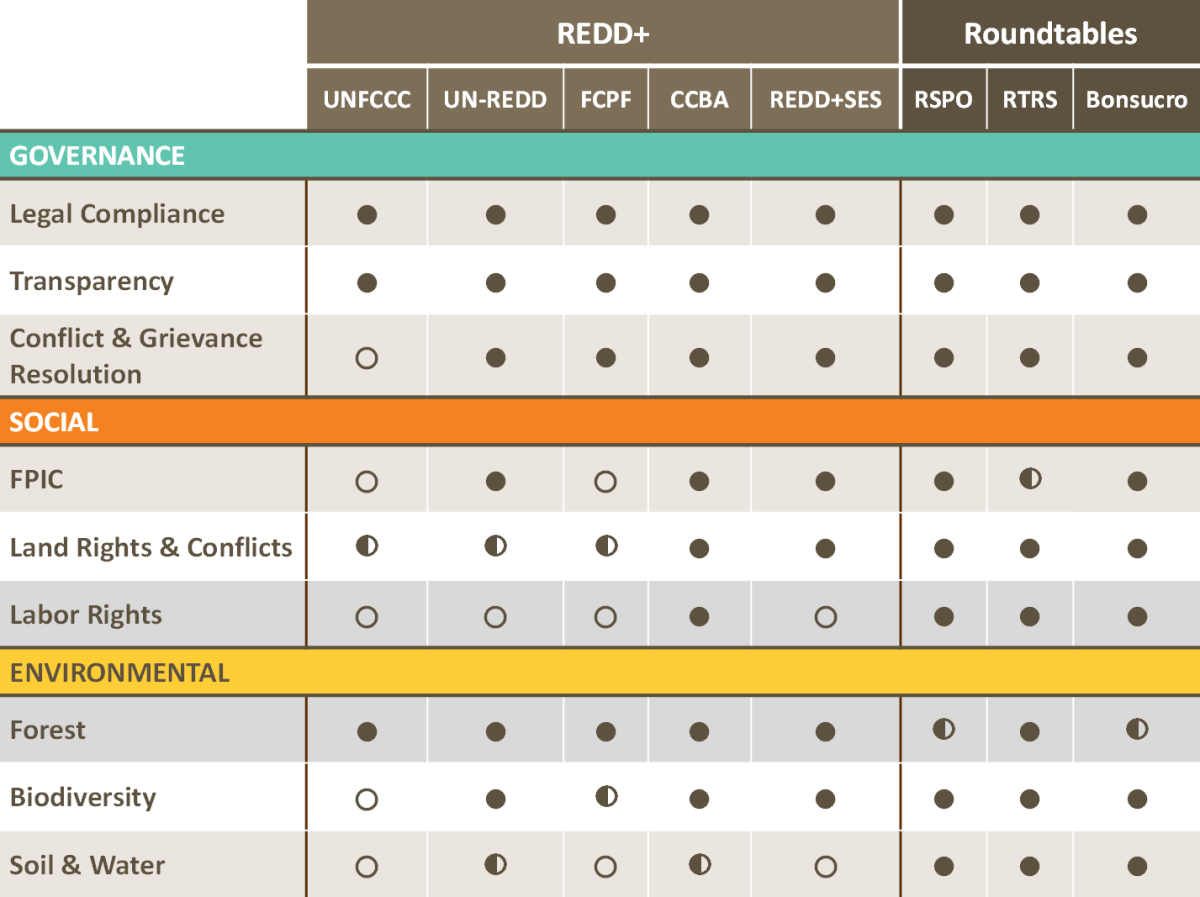This screenshot has width=1200, height=897.
Task: Click half-filled circle for Bonsucro Forest
Action: click(1137, 729)
